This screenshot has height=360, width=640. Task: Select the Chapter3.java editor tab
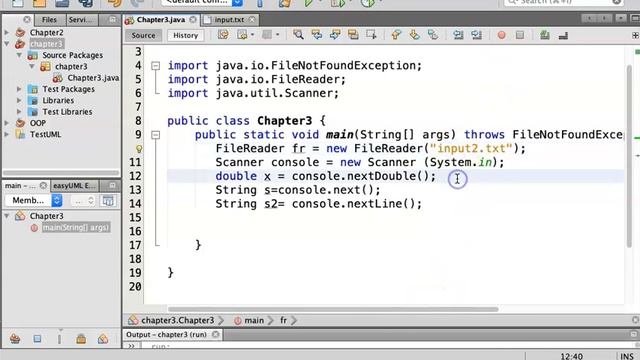[160, 20]
